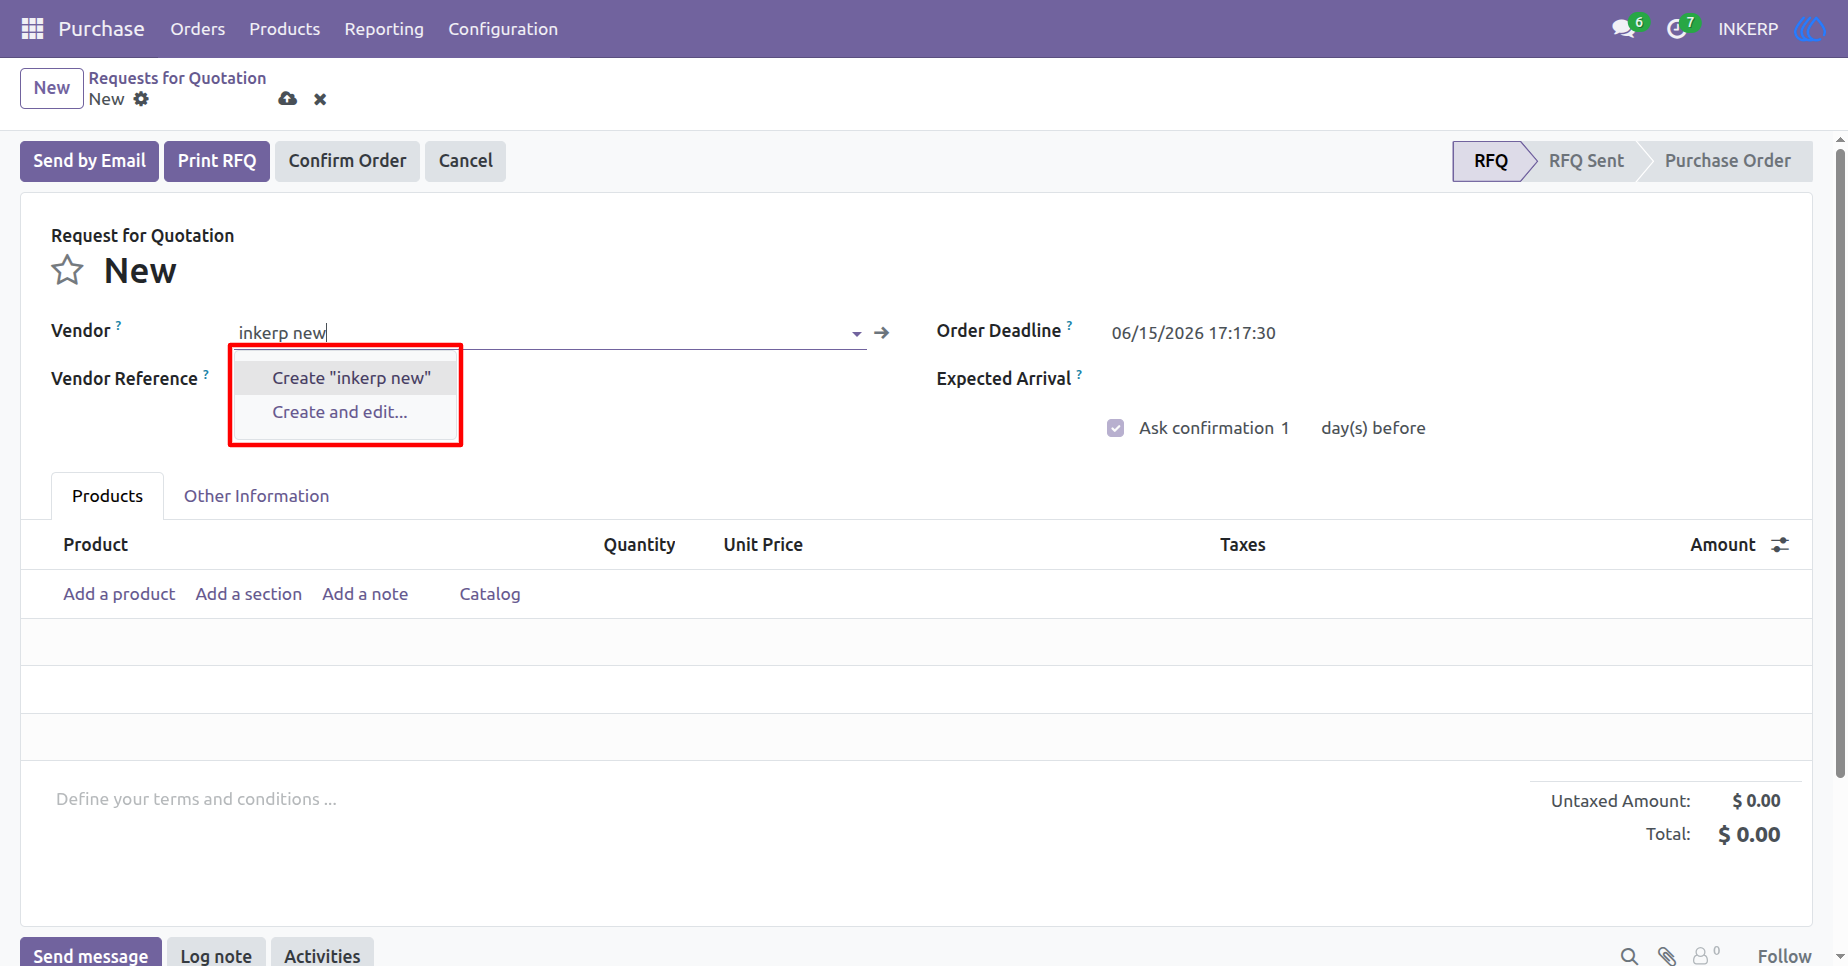The image size is (1848, 966).
Task: Click the attachments paperclip icon
Action: click(x=1666, y=956)
